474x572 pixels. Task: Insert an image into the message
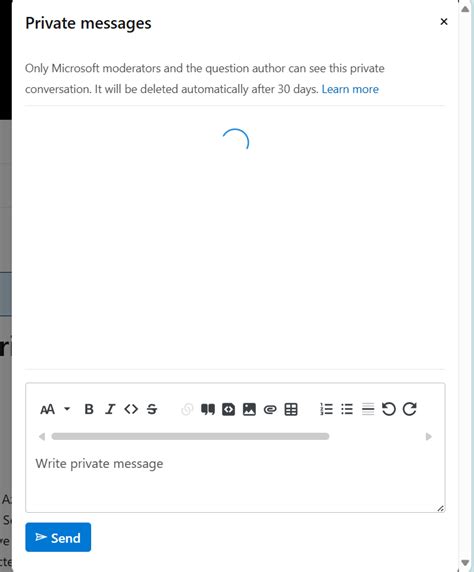click(249, 409)
